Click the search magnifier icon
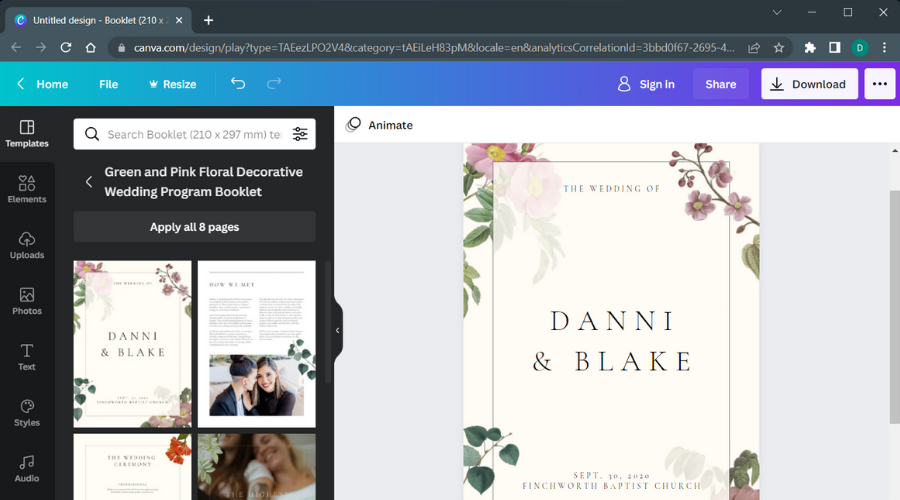Viewport: 900px width, 500px height. [x=92, y=134]
